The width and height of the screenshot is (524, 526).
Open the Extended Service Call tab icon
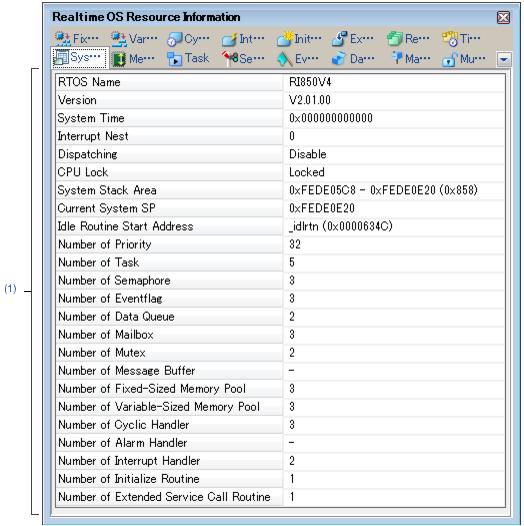(339, 39)
